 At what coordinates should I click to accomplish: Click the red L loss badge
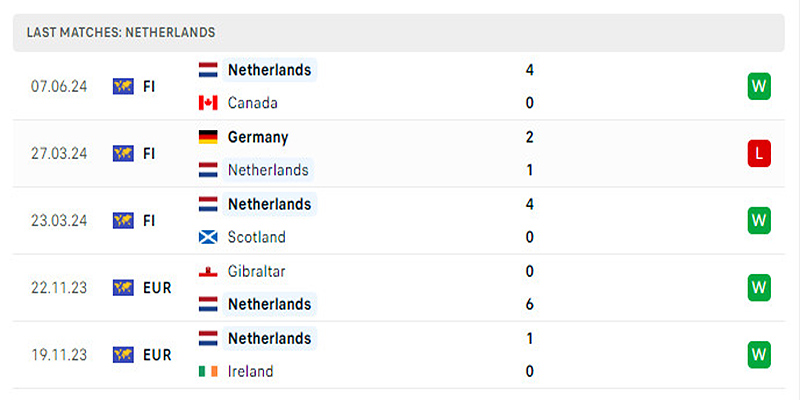(x=759, y=153)
